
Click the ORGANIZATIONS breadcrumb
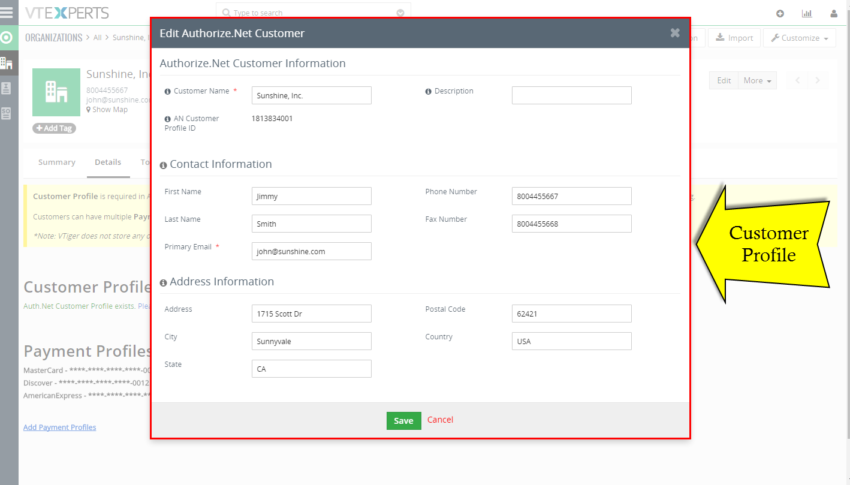coord(54,37)
